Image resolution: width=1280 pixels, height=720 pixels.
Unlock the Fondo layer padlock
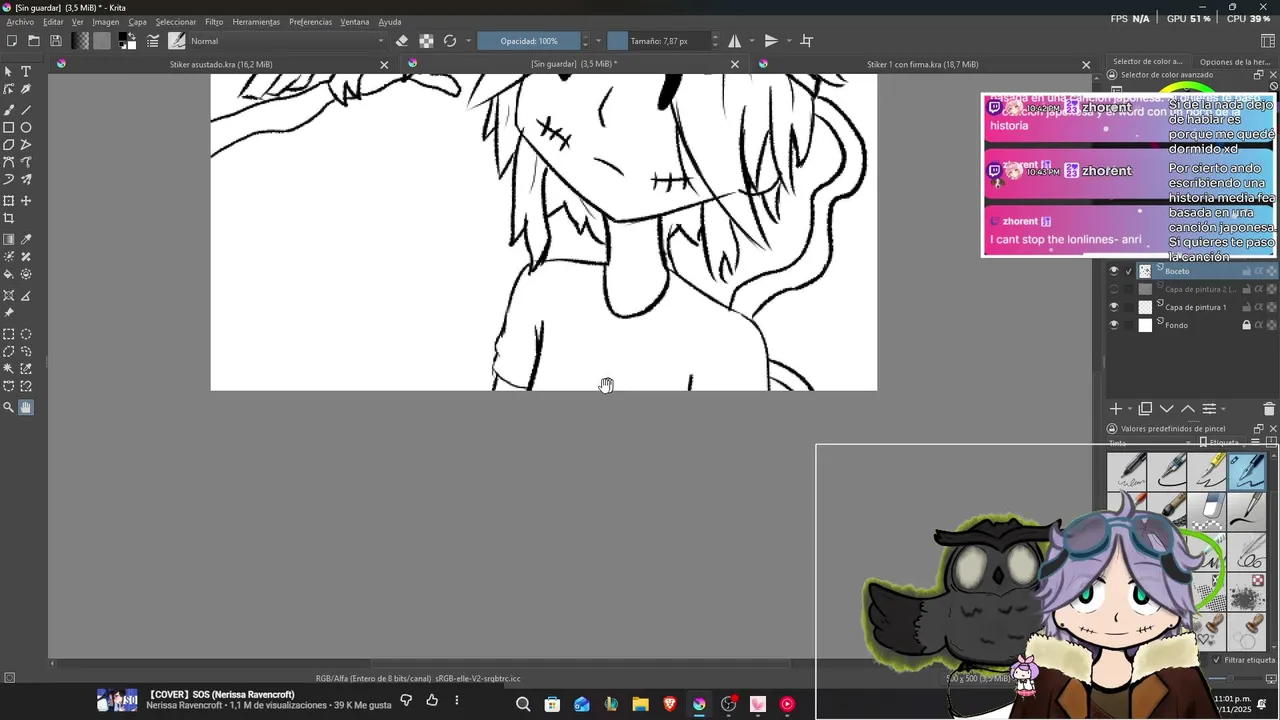coord(1247,325)
